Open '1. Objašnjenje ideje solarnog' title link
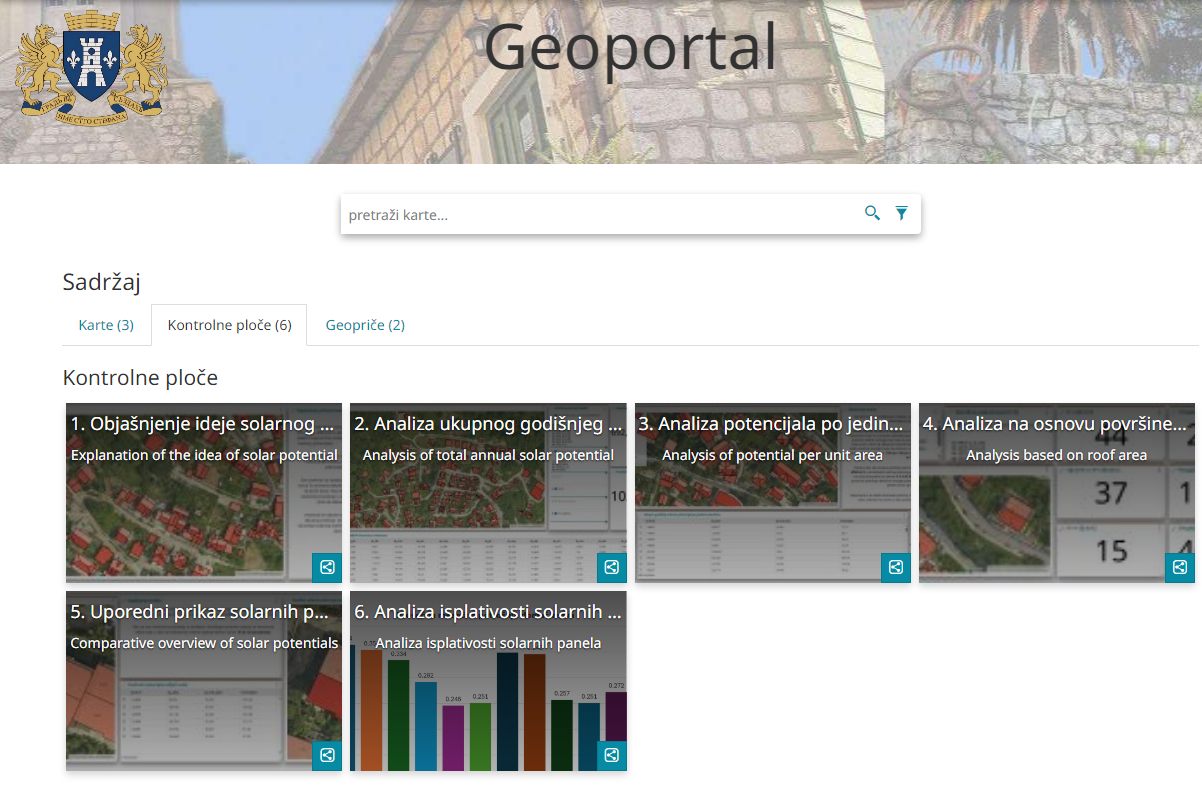The width and height of the screenshot is (1202, 790). [x=202, y=424]
